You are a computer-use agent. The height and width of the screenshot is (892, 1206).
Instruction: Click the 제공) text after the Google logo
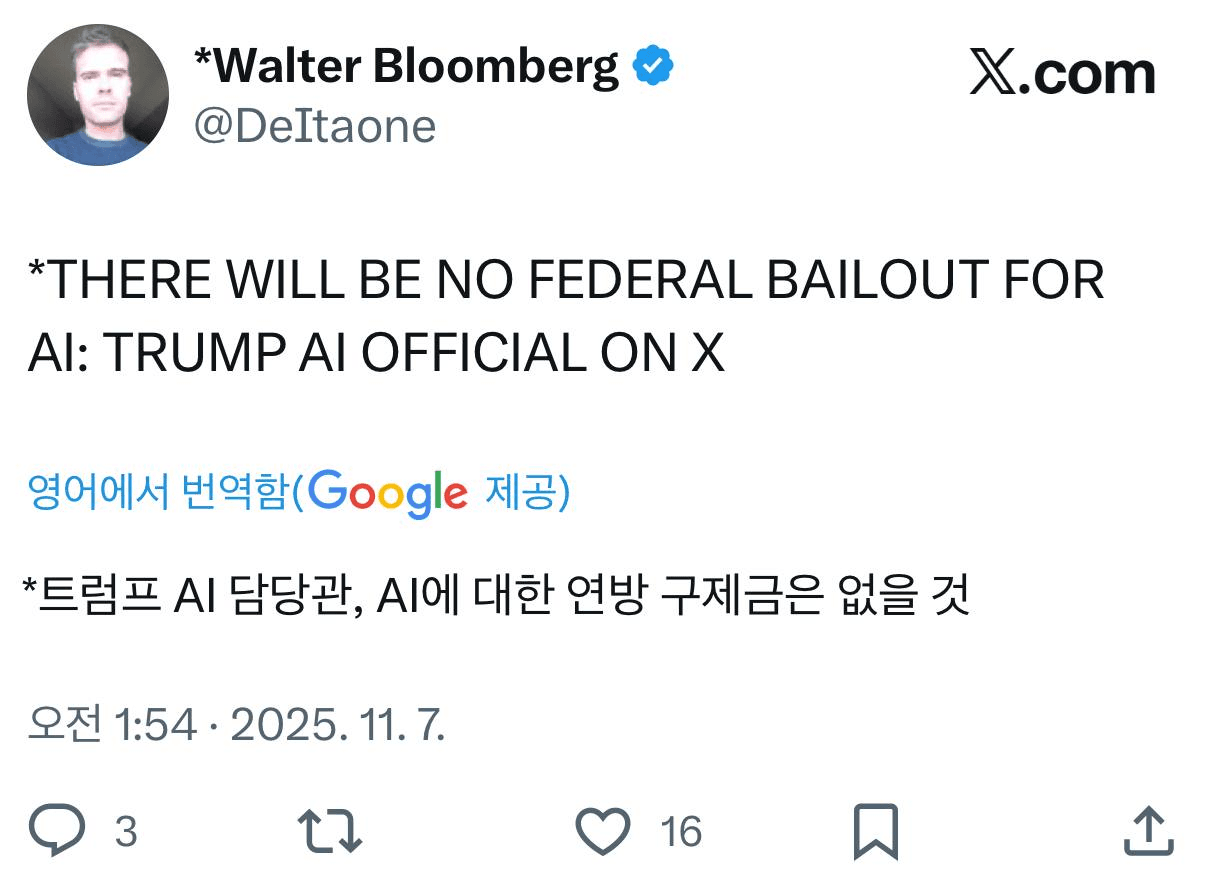[527, 492]
